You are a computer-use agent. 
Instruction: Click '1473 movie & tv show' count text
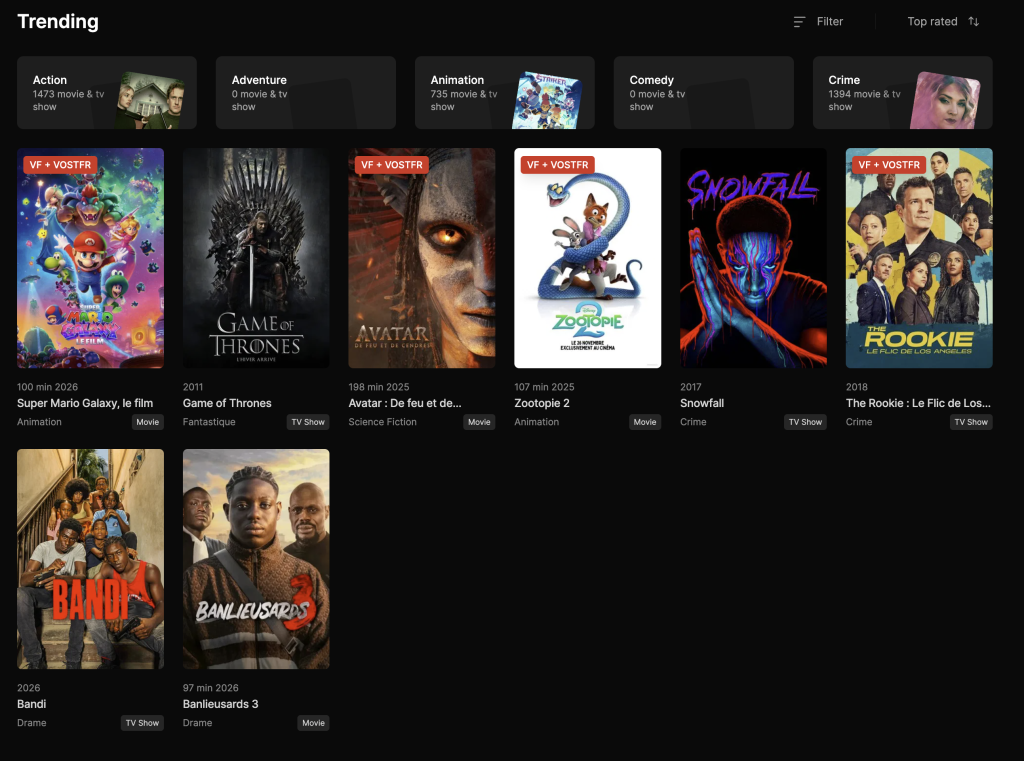point(69,101)
